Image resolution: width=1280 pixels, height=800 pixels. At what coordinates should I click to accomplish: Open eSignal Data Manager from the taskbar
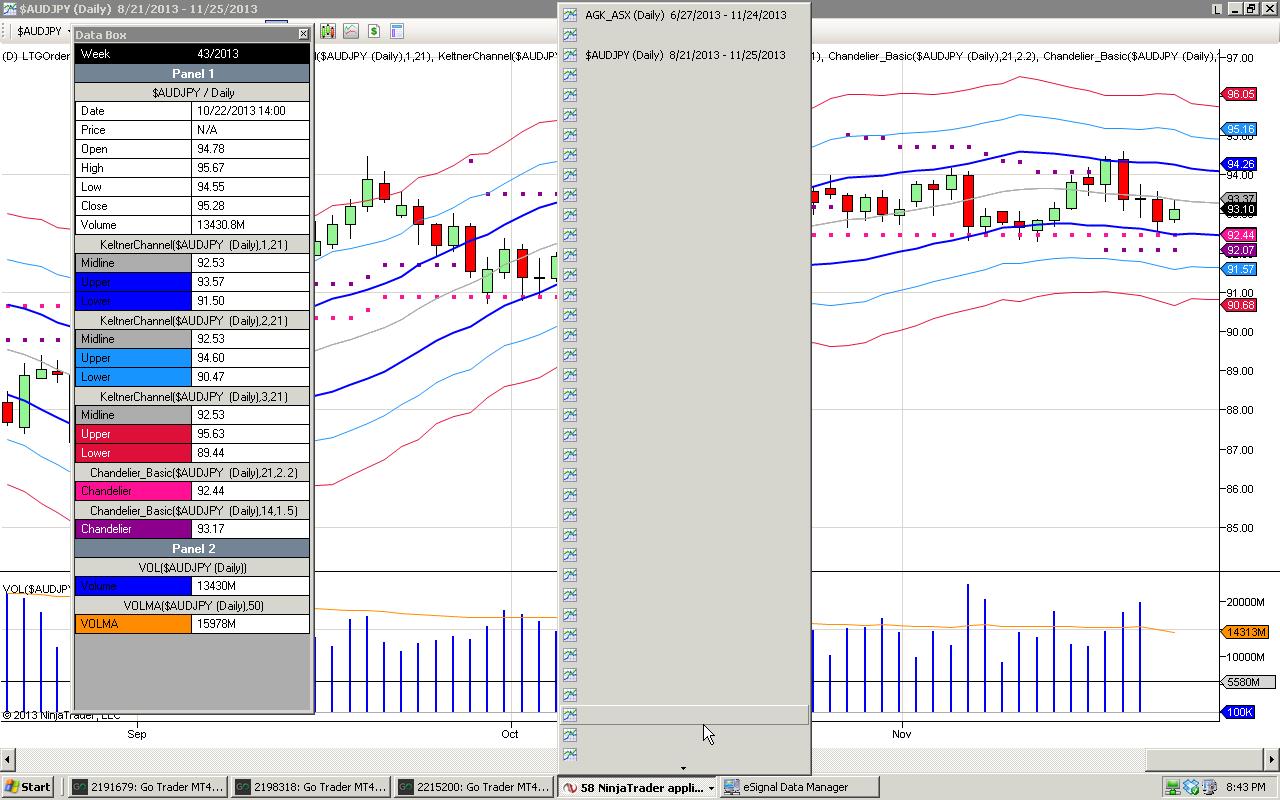pos(799,787)
